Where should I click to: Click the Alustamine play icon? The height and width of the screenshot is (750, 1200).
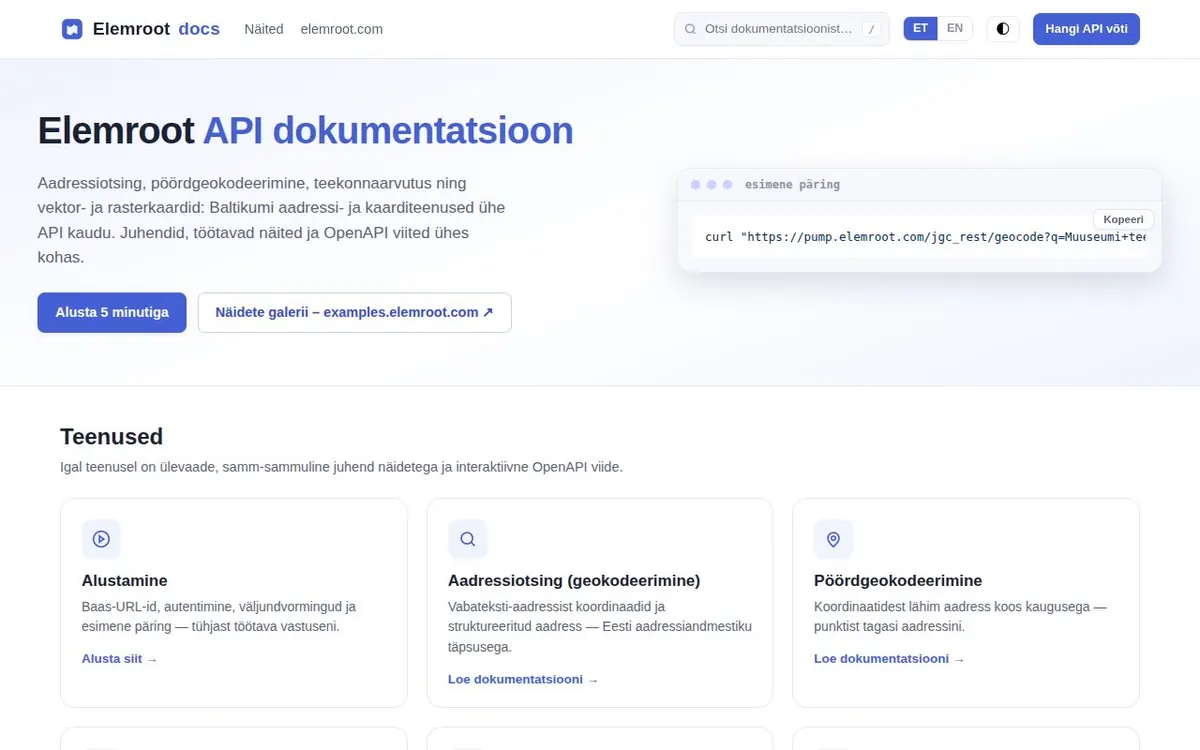tap(101, 539)
